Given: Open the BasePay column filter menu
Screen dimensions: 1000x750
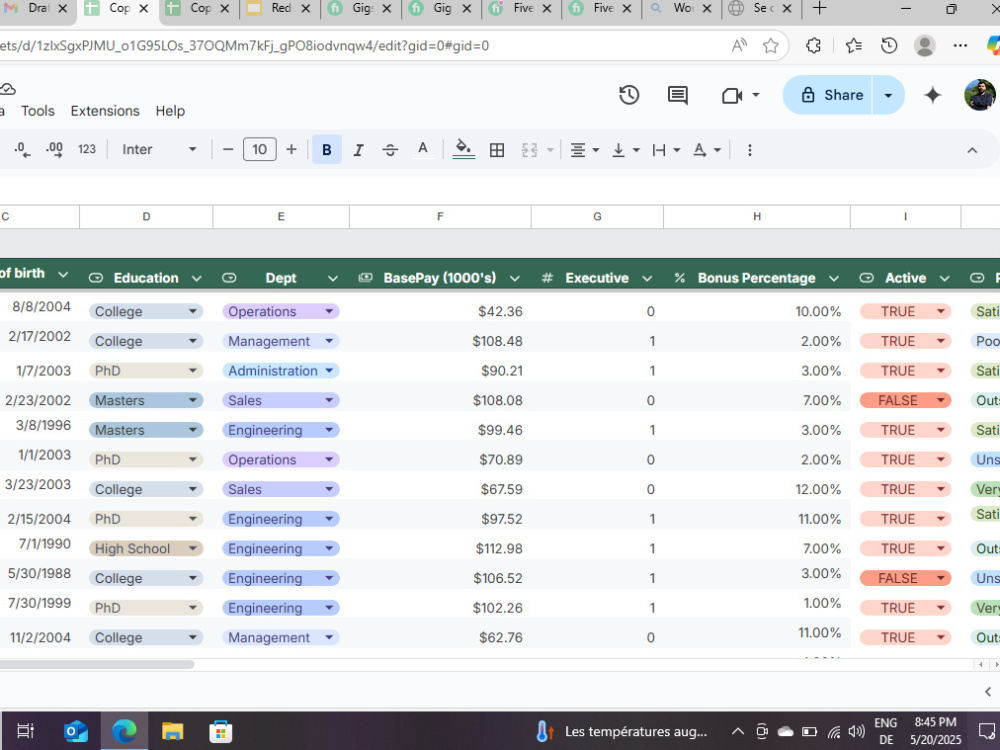Looking at the screenshot, I should (x=514, y=277).
